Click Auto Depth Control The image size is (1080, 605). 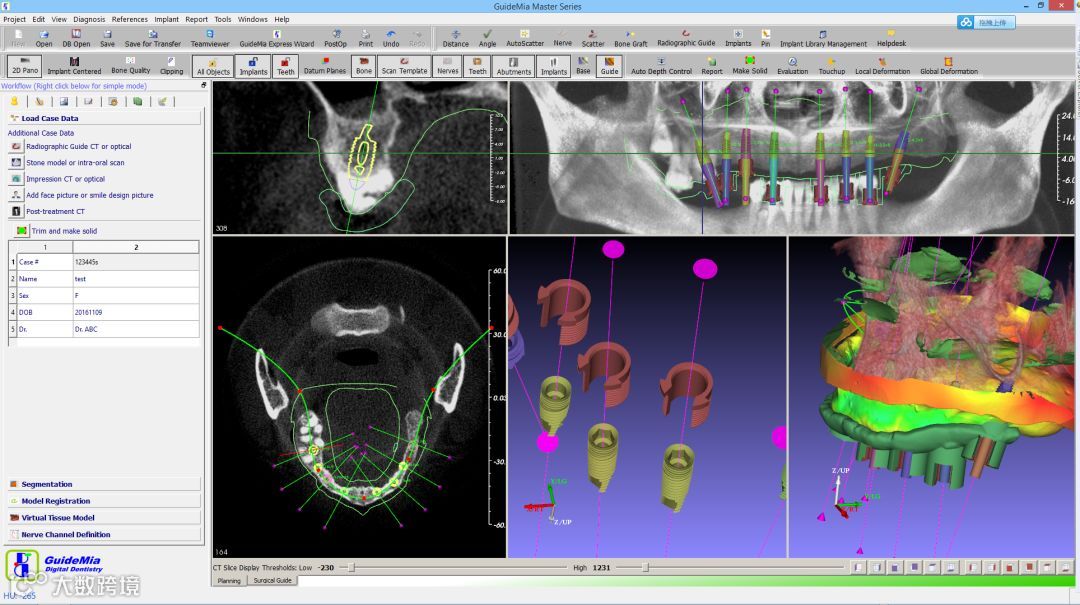(x=661, y=66)
